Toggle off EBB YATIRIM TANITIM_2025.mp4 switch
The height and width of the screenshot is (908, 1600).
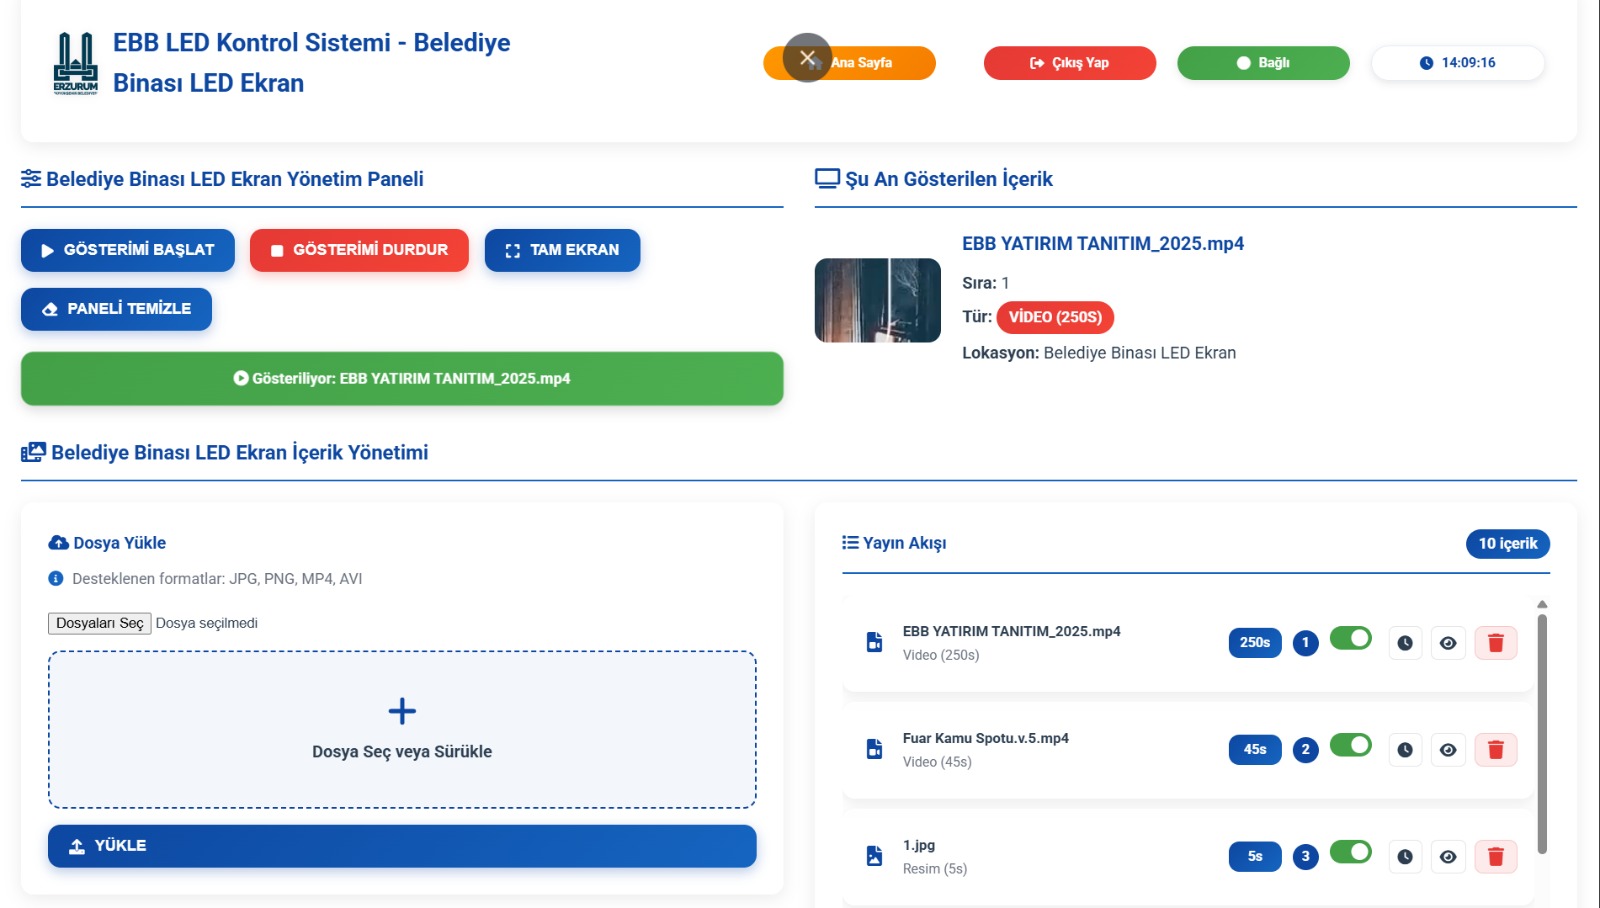[1350, 638]
